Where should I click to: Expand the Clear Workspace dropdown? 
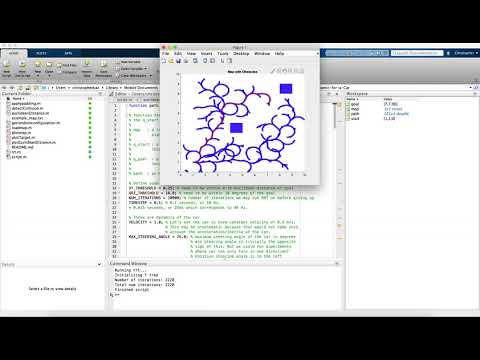pyautogui.click(x=150, y=76)
